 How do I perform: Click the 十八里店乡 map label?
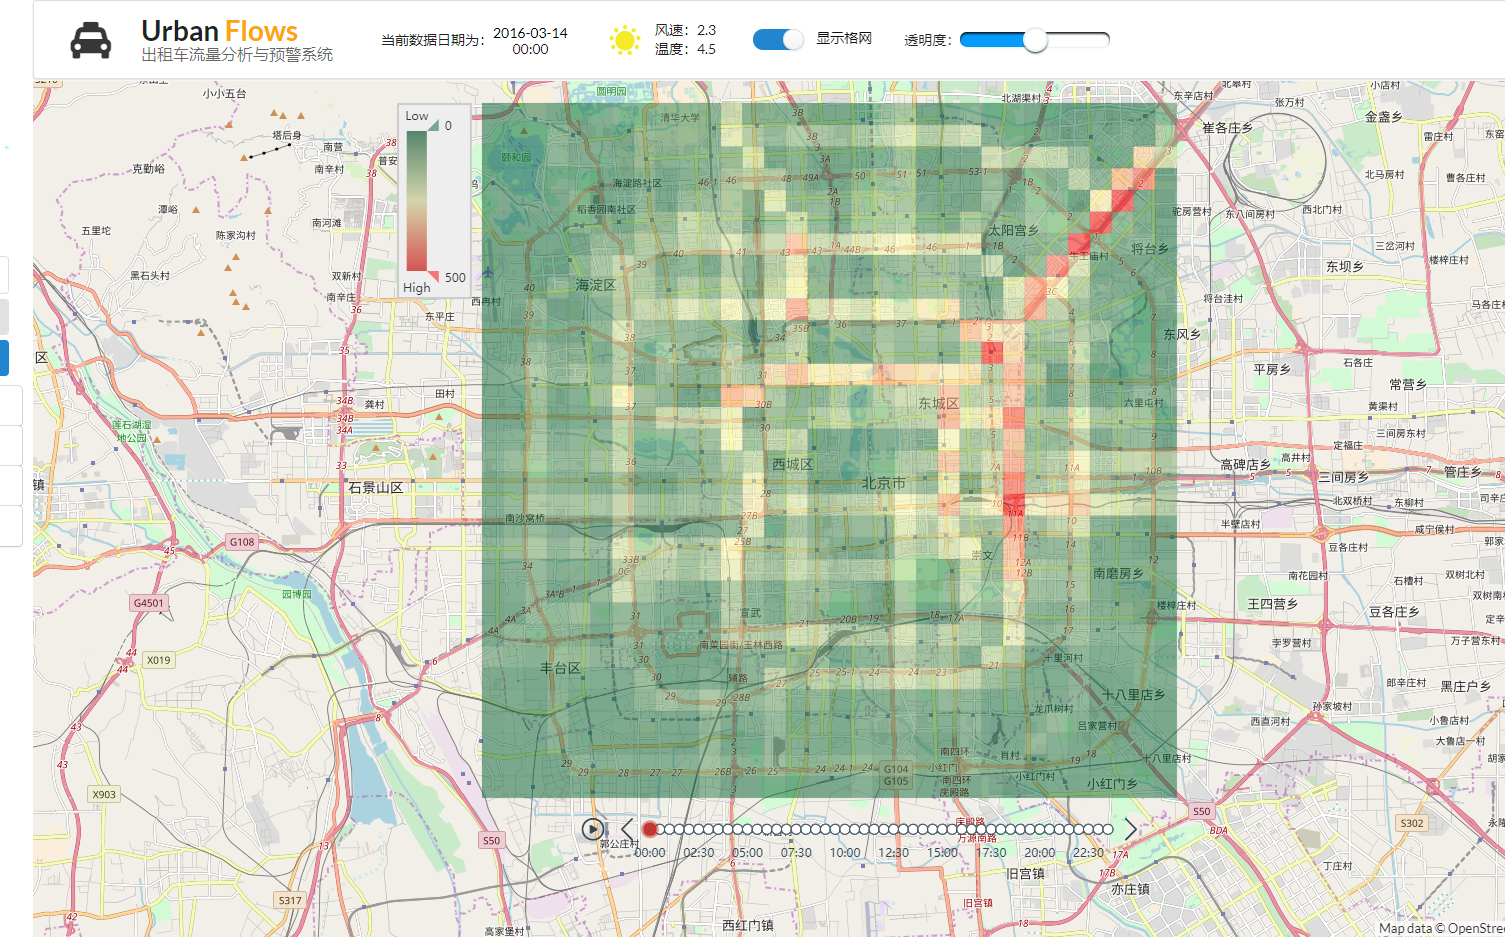pos(1134,694)
